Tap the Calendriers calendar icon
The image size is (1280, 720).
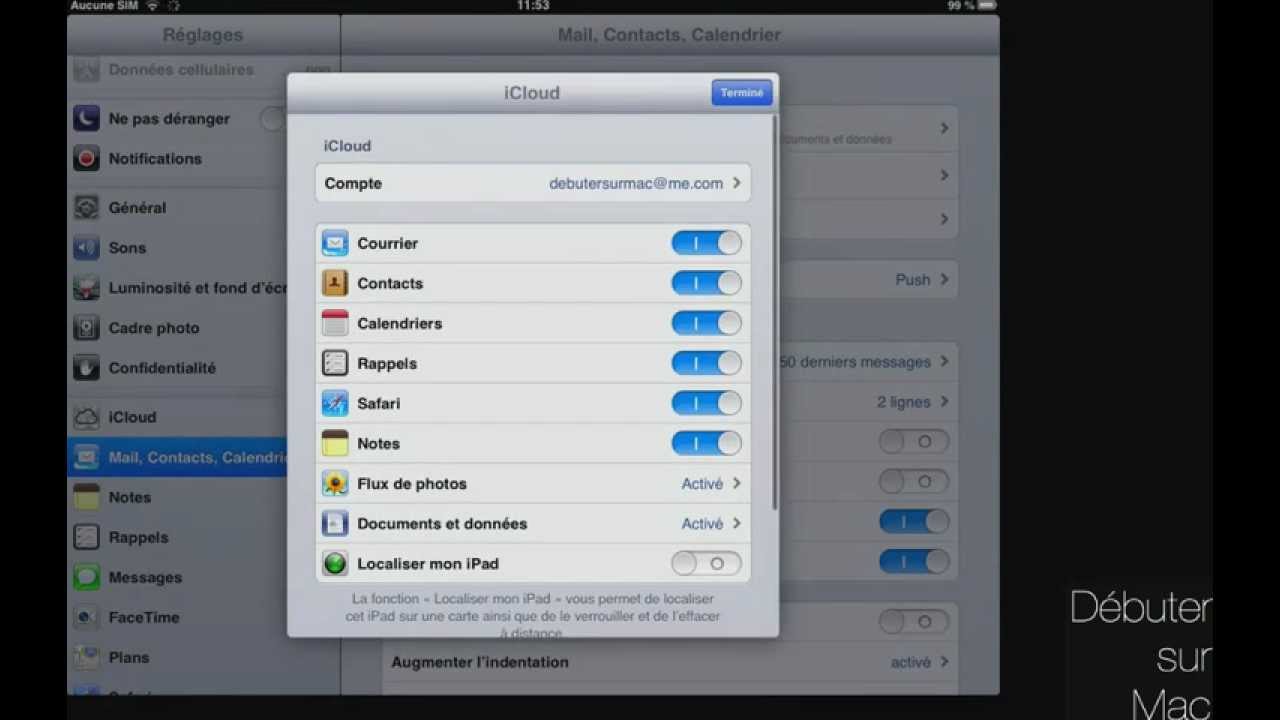point(335,323)
